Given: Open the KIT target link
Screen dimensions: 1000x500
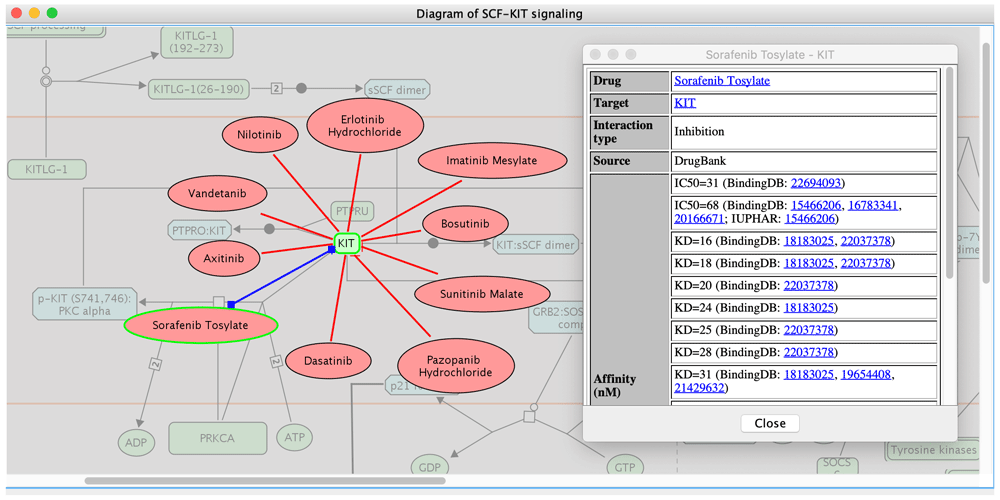Looking at the screenshot, I should 685,103.
